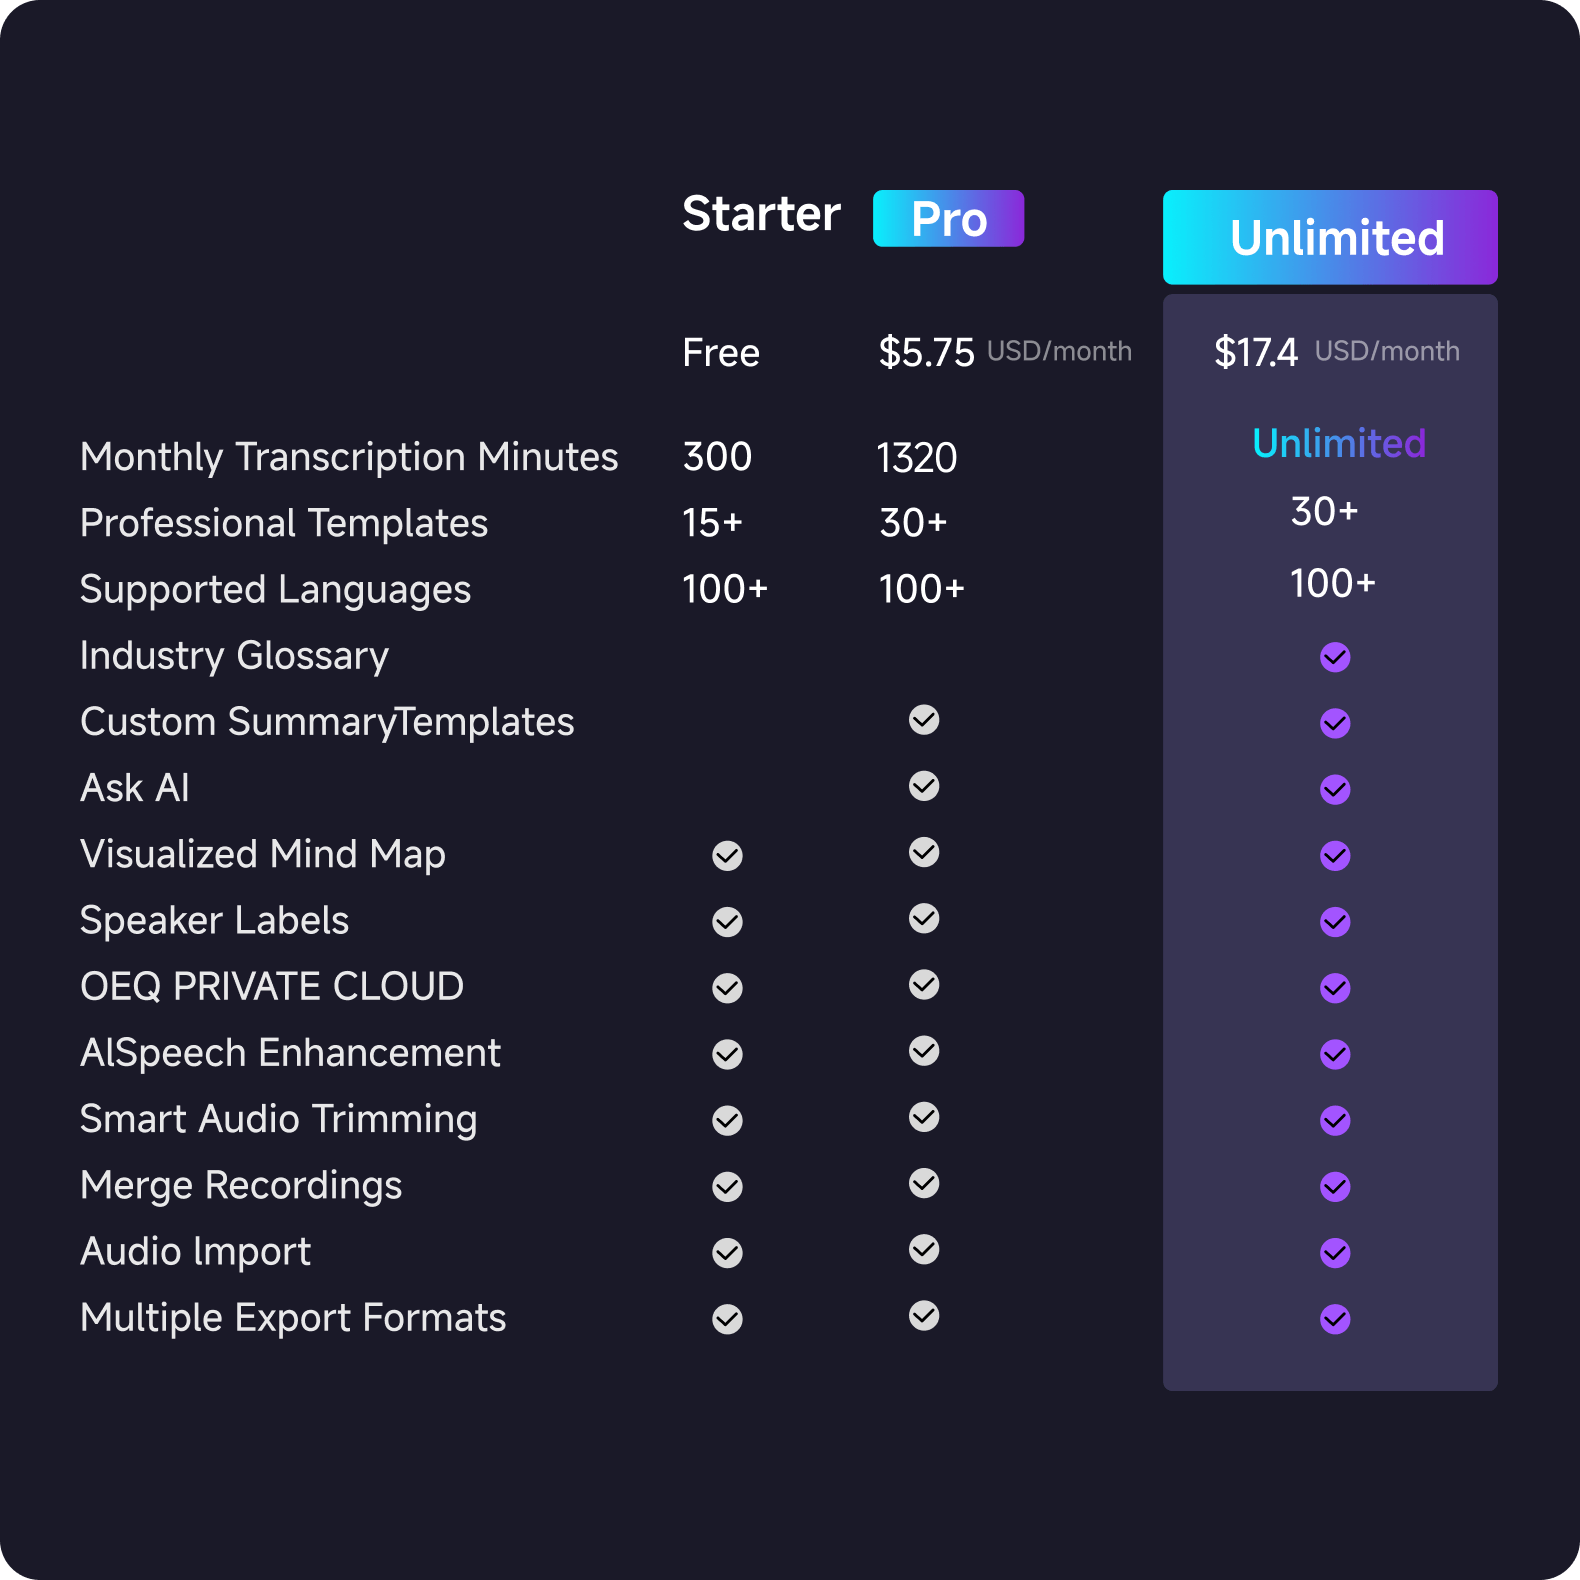Click Industry Glossary checkmark under Unlimited
Screen dimensions: 1580x1580
(x=1335, y=657)
